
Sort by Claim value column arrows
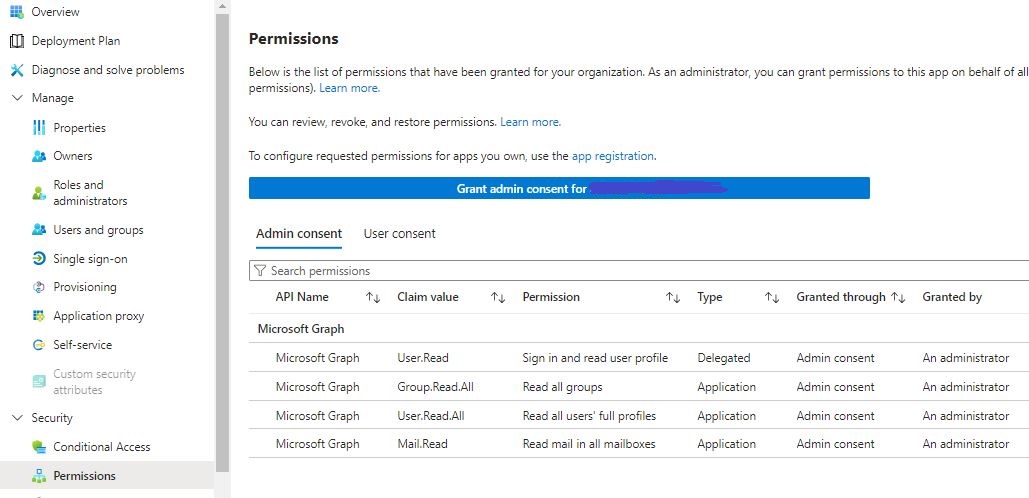click(x=498, y=297)
